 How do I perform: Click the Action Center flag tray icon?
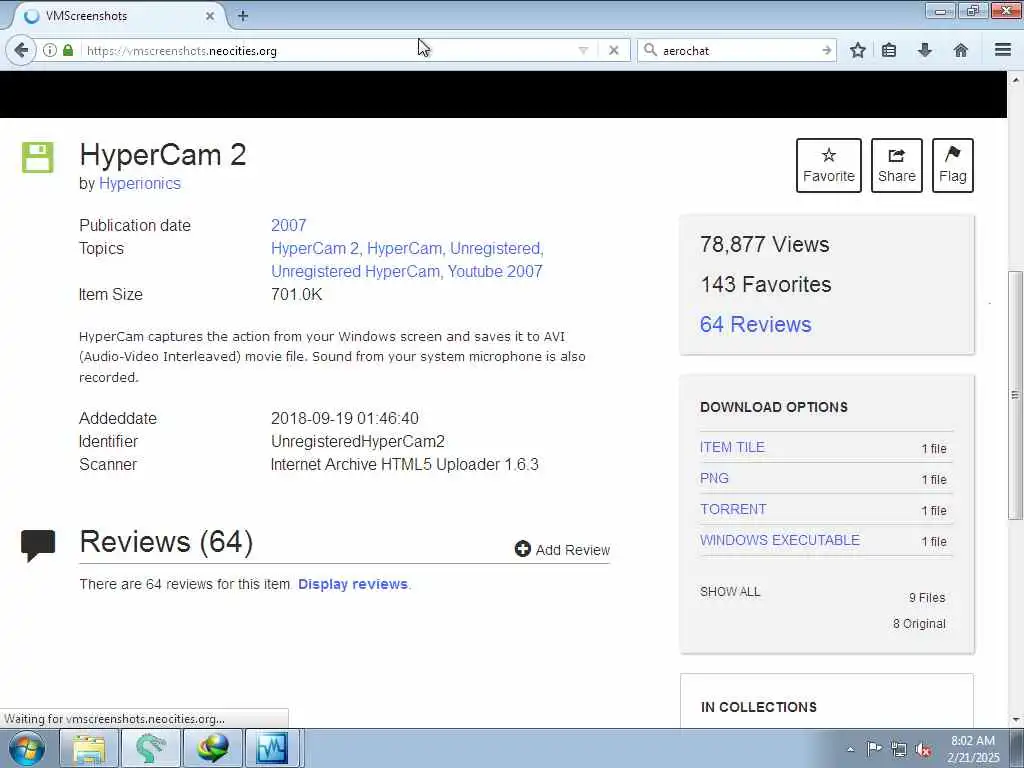[x=874, y=748]
